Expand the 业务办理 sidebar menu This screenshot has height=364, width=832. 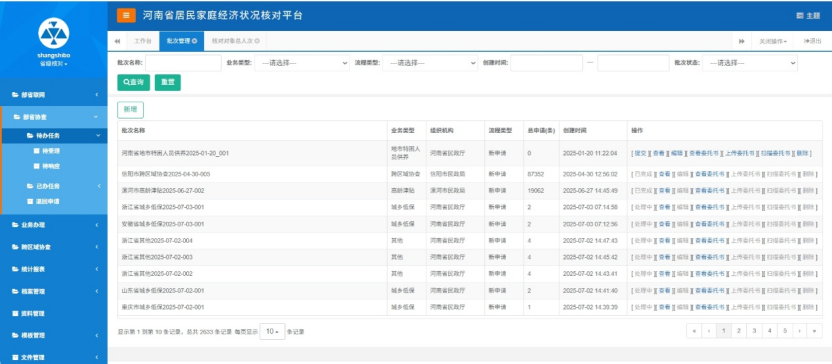pyautogui.click(x=54, y=225)
